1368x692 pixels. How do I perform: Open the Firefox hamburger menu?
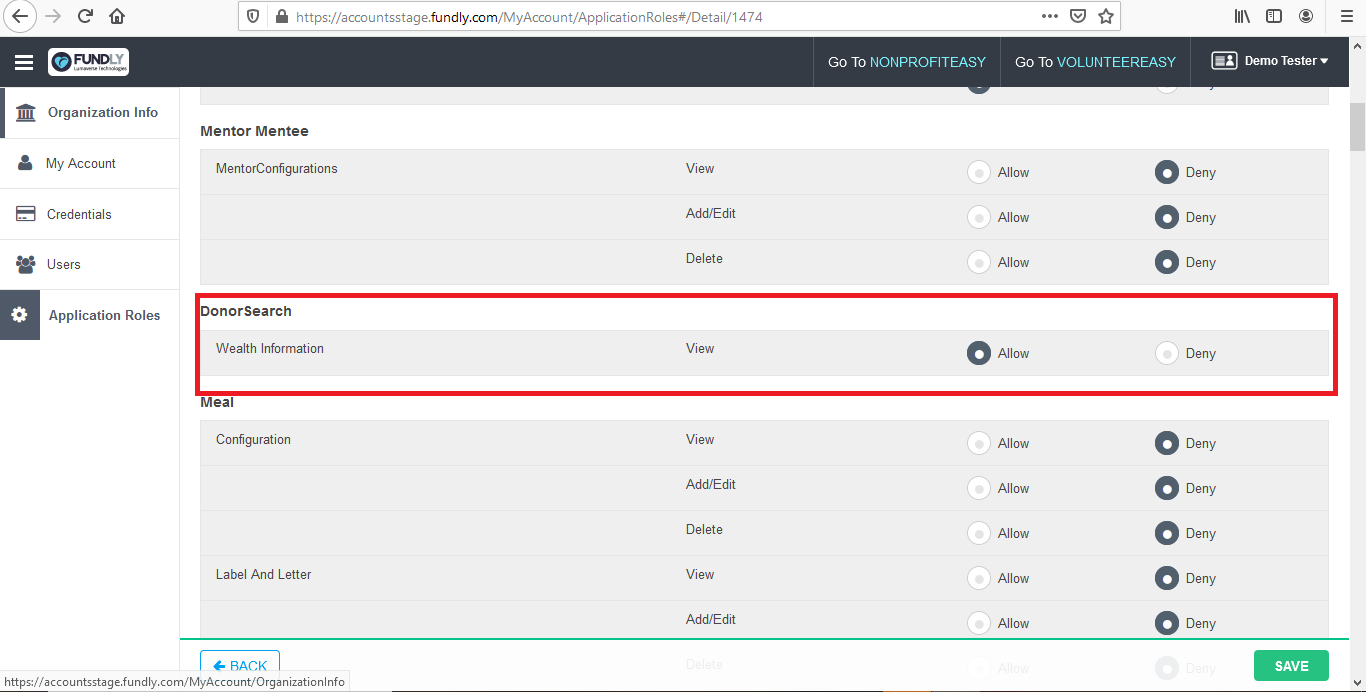[x=1346, y=16]
